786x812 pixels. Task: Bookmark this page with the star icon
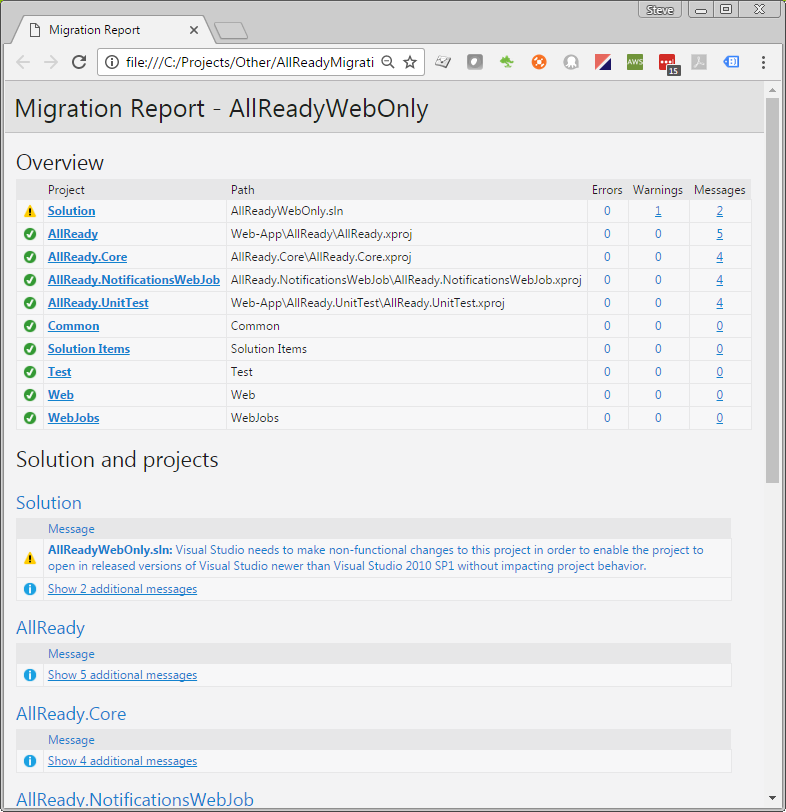[x=410, y=62]
